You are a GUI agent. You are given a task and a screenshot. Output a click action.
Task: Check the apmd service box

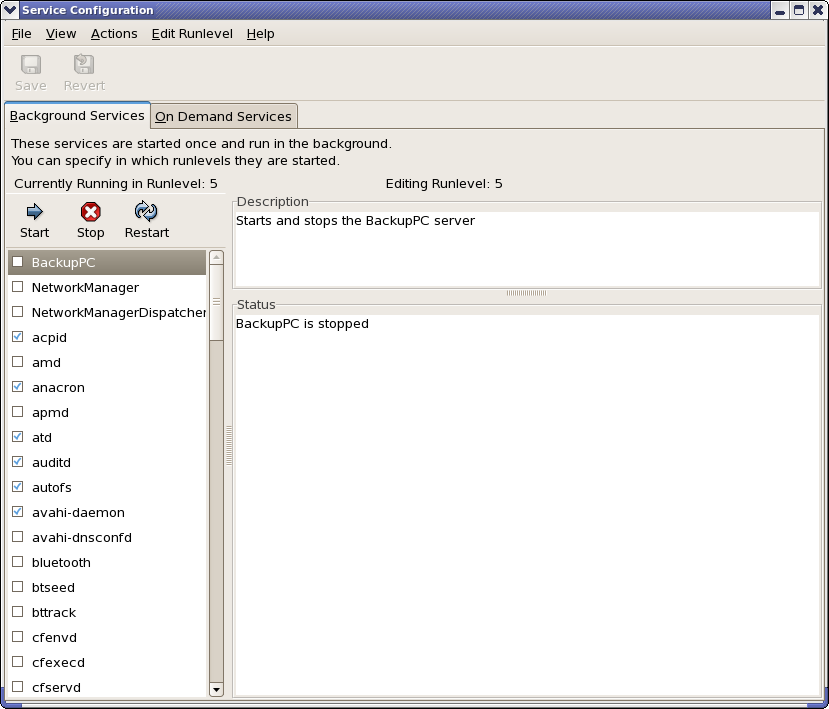tap(17, 411)
